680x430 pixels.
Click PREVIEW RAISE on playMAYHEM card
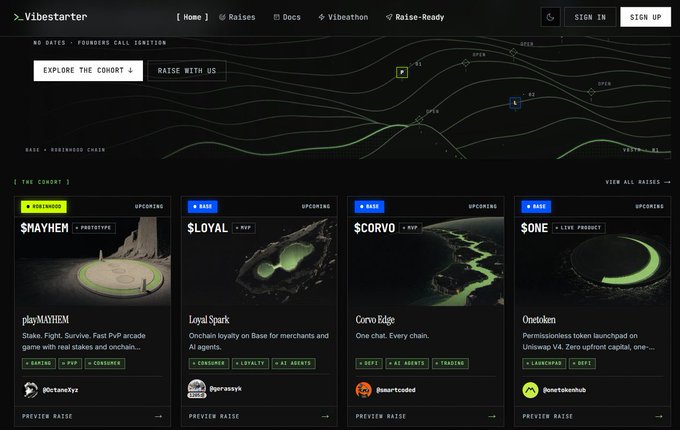(x=47, y=417)
